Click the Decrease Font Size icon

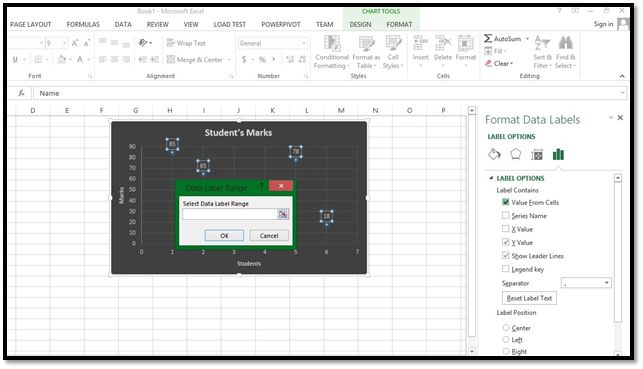coord(87,43)
